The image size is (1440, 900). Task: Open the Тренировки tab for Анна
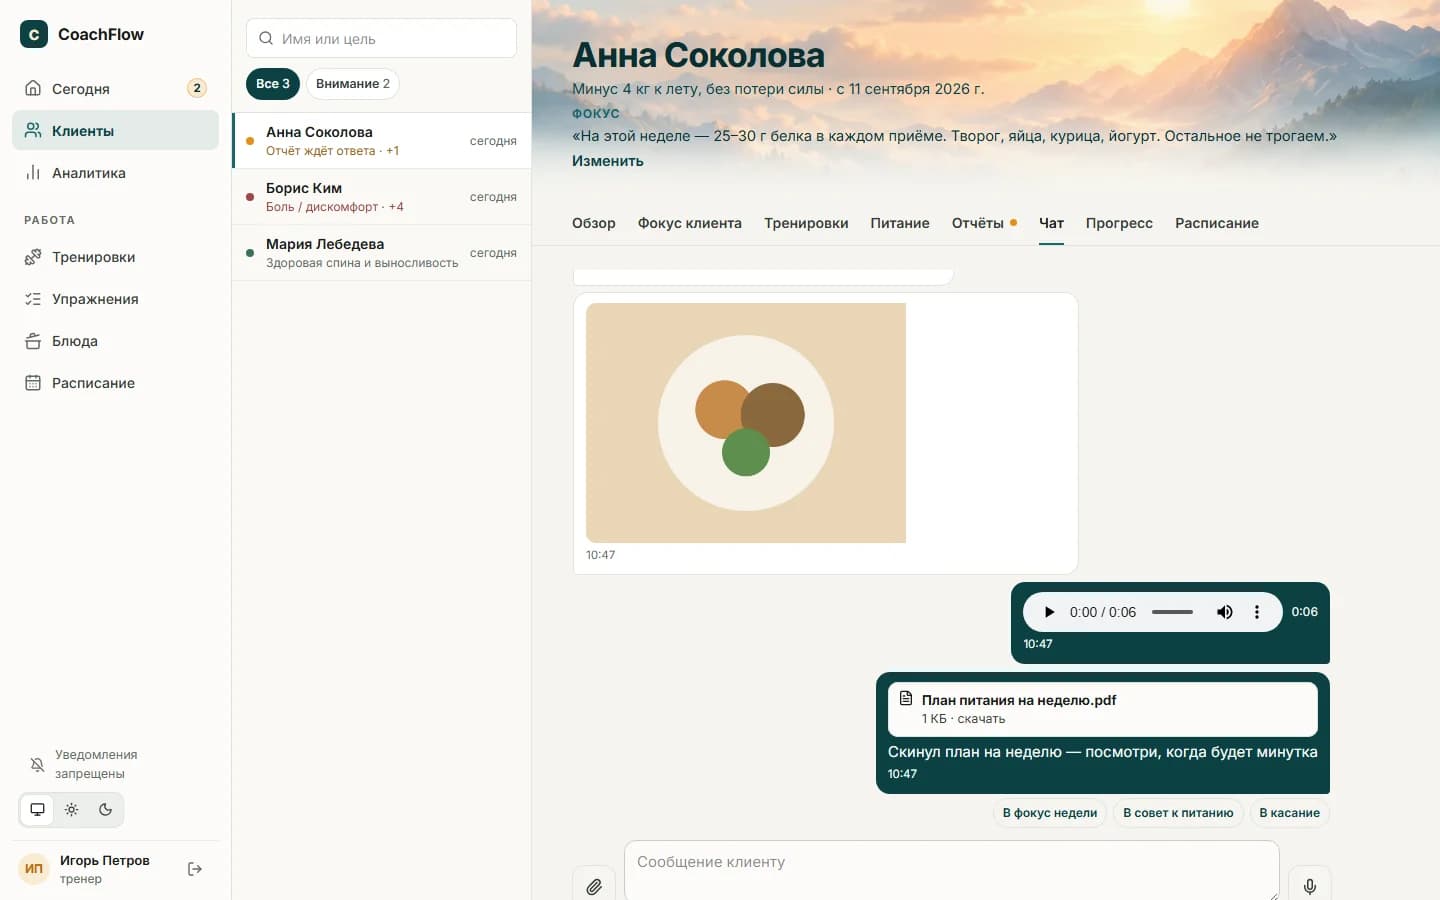tap(806, 223)
